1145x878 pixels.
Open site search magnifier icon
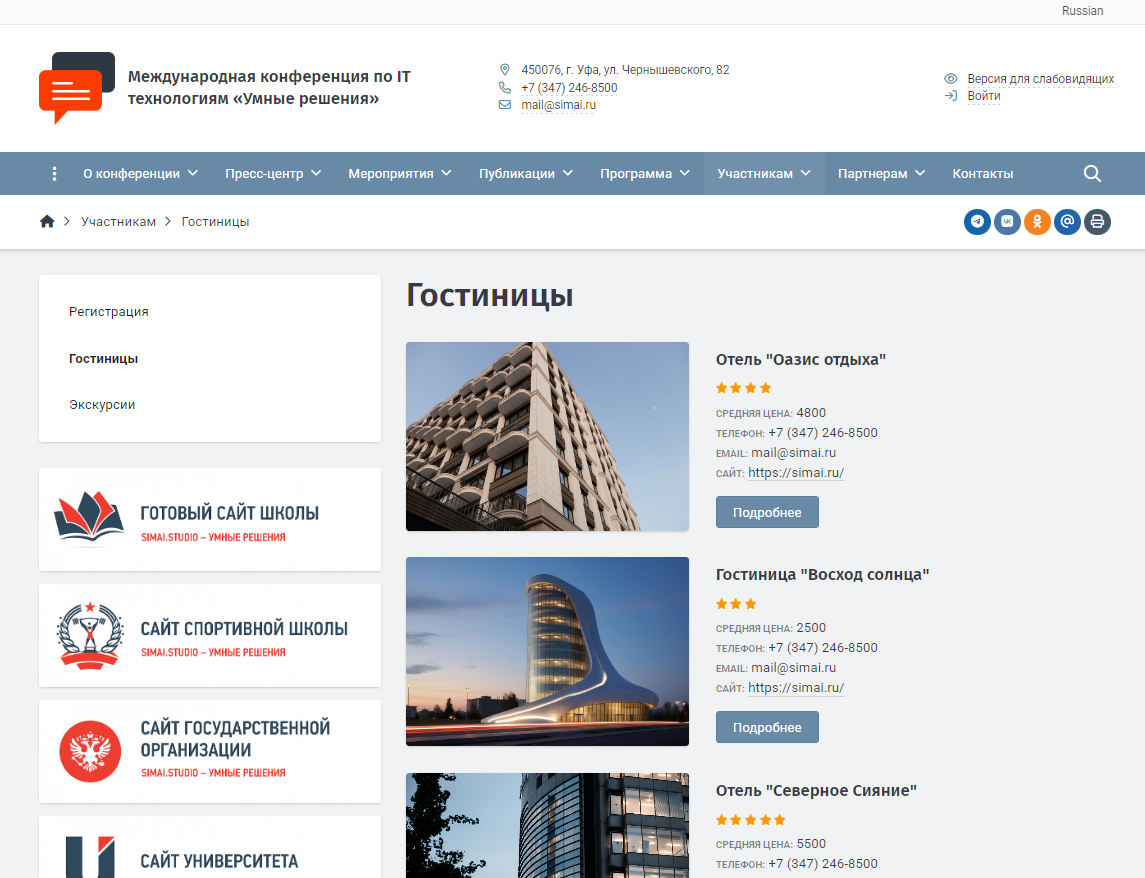(x=1092, y=174)
